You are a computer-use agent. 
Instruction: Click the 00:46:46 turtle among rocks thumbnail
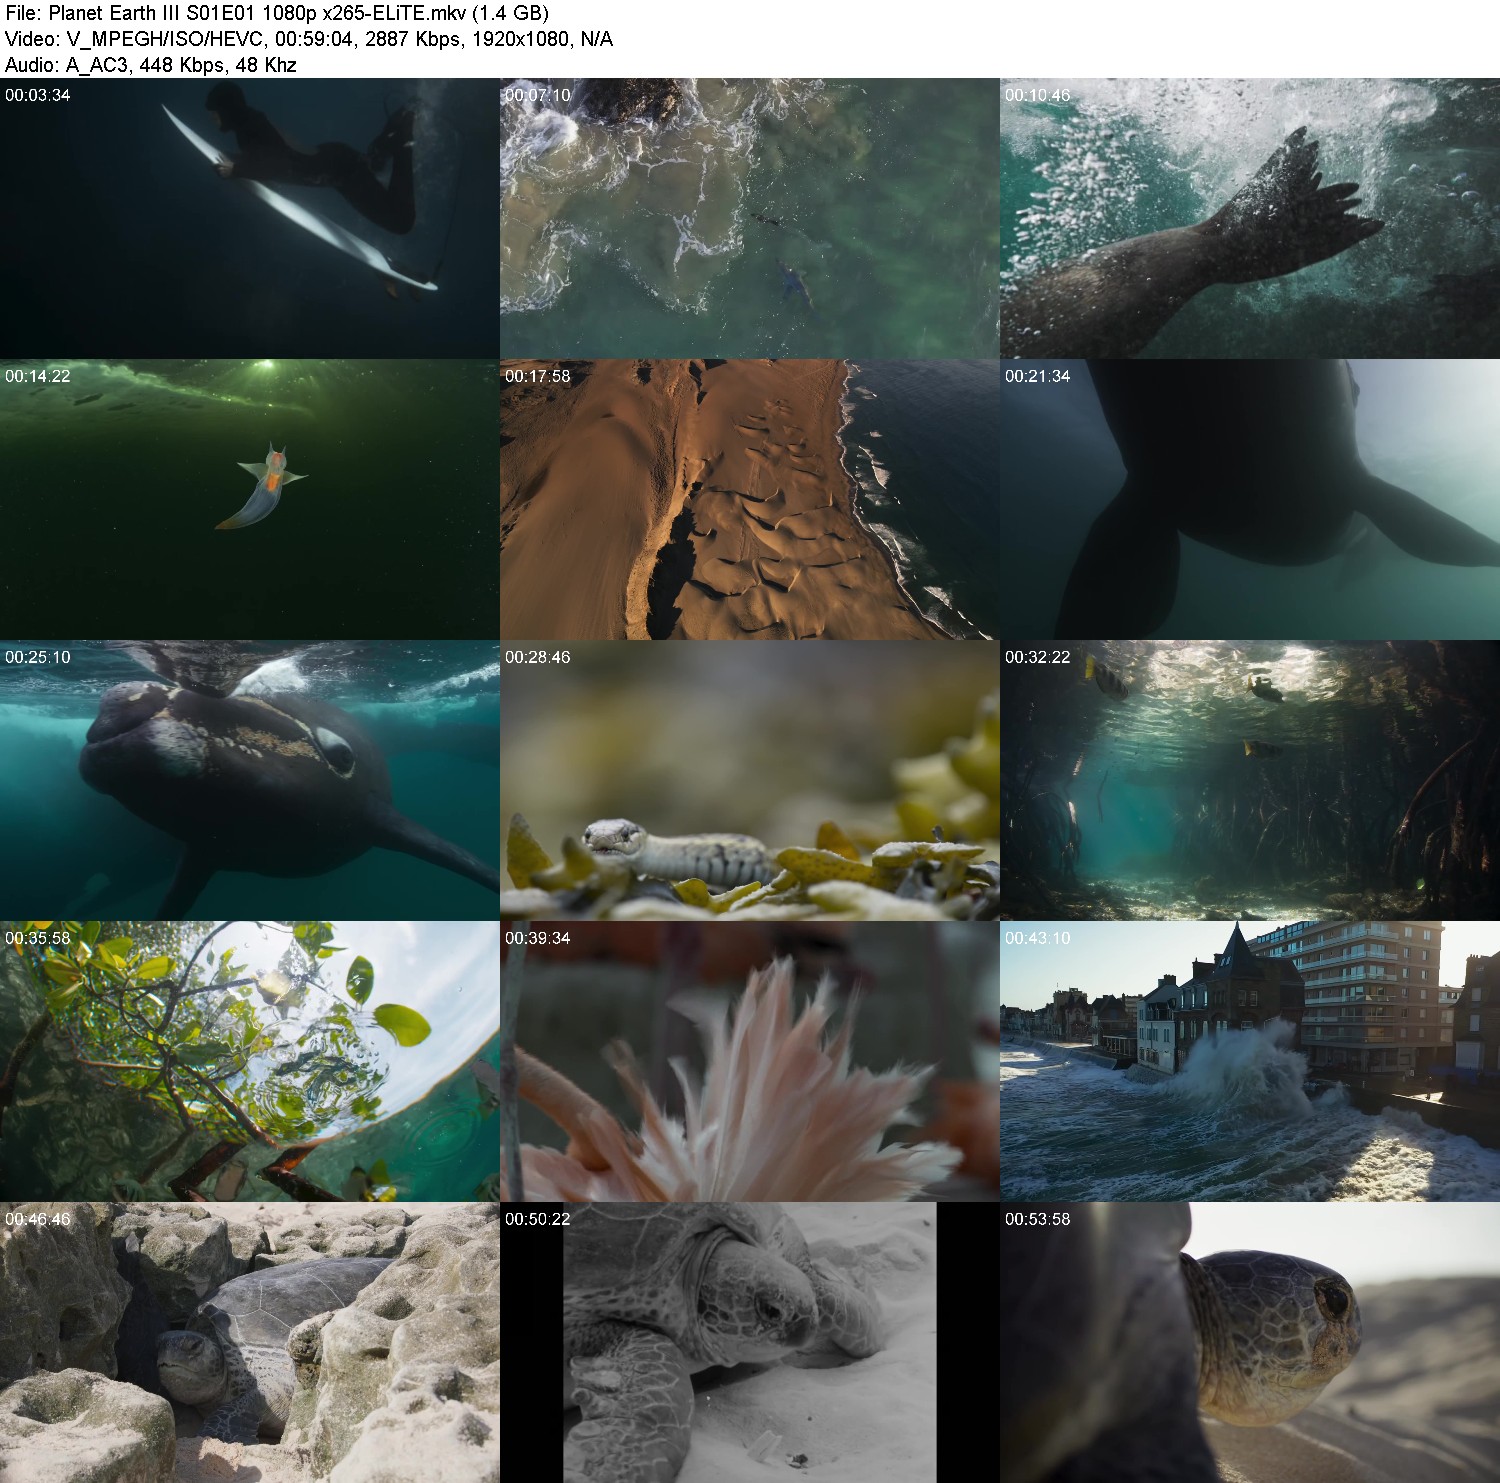[250, 1342]
